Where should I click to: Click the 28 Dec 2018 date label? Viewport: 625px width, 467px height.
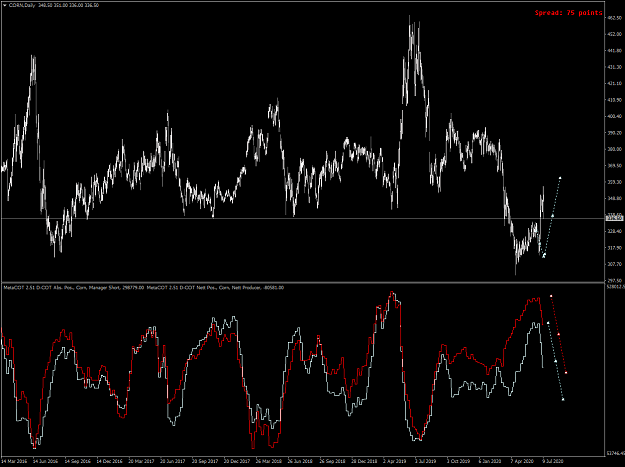point(364,461)
